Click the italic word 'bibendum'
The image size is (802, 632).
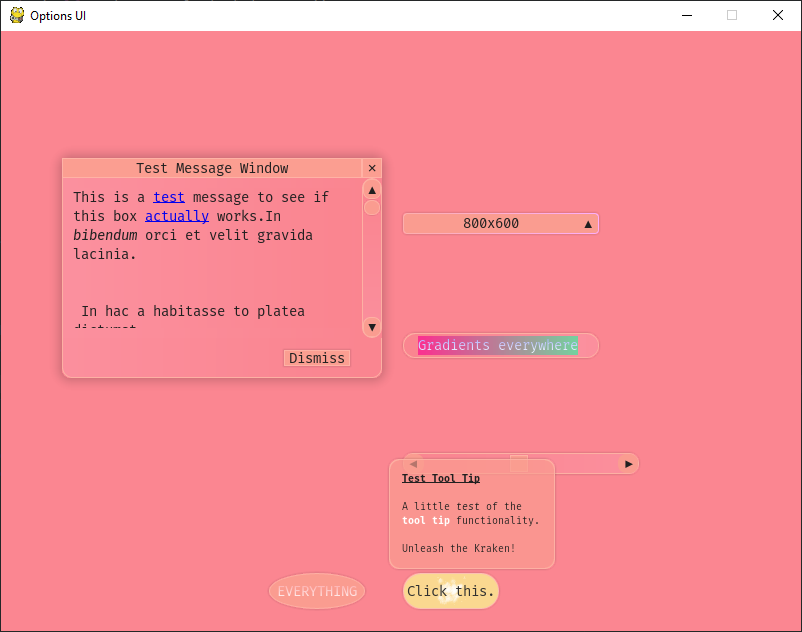(x=105, y=235)
